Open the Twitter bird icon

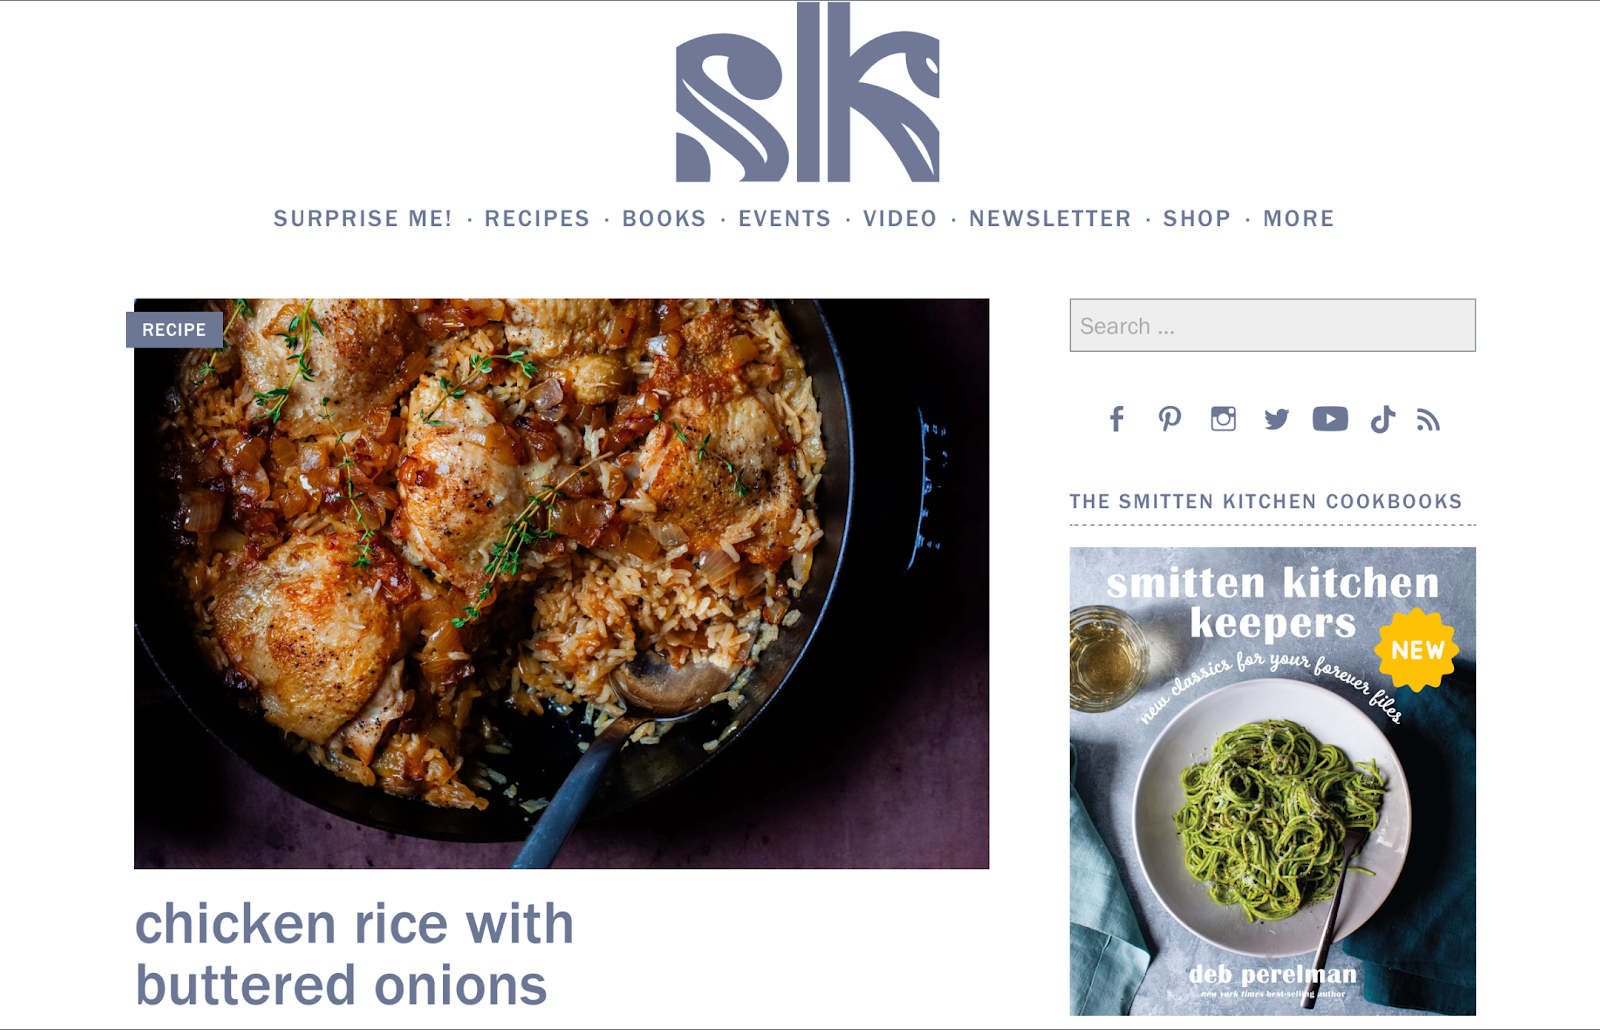pyautogui.click(x=1276, y=419)
